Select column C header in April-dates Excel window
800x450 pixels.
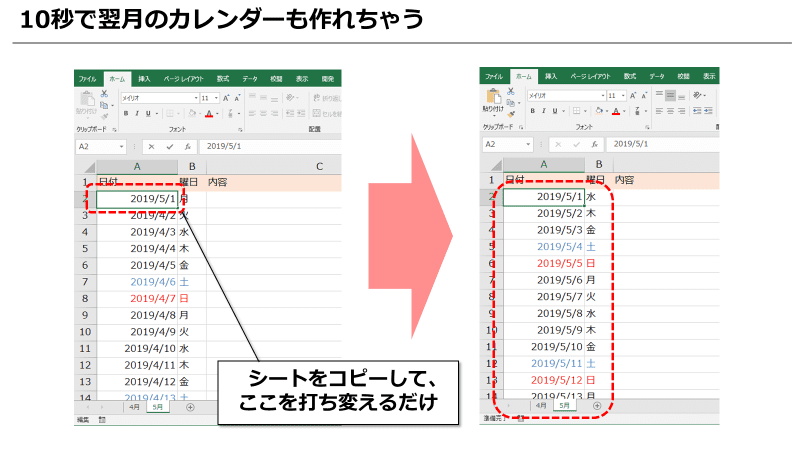click(319, 166)
